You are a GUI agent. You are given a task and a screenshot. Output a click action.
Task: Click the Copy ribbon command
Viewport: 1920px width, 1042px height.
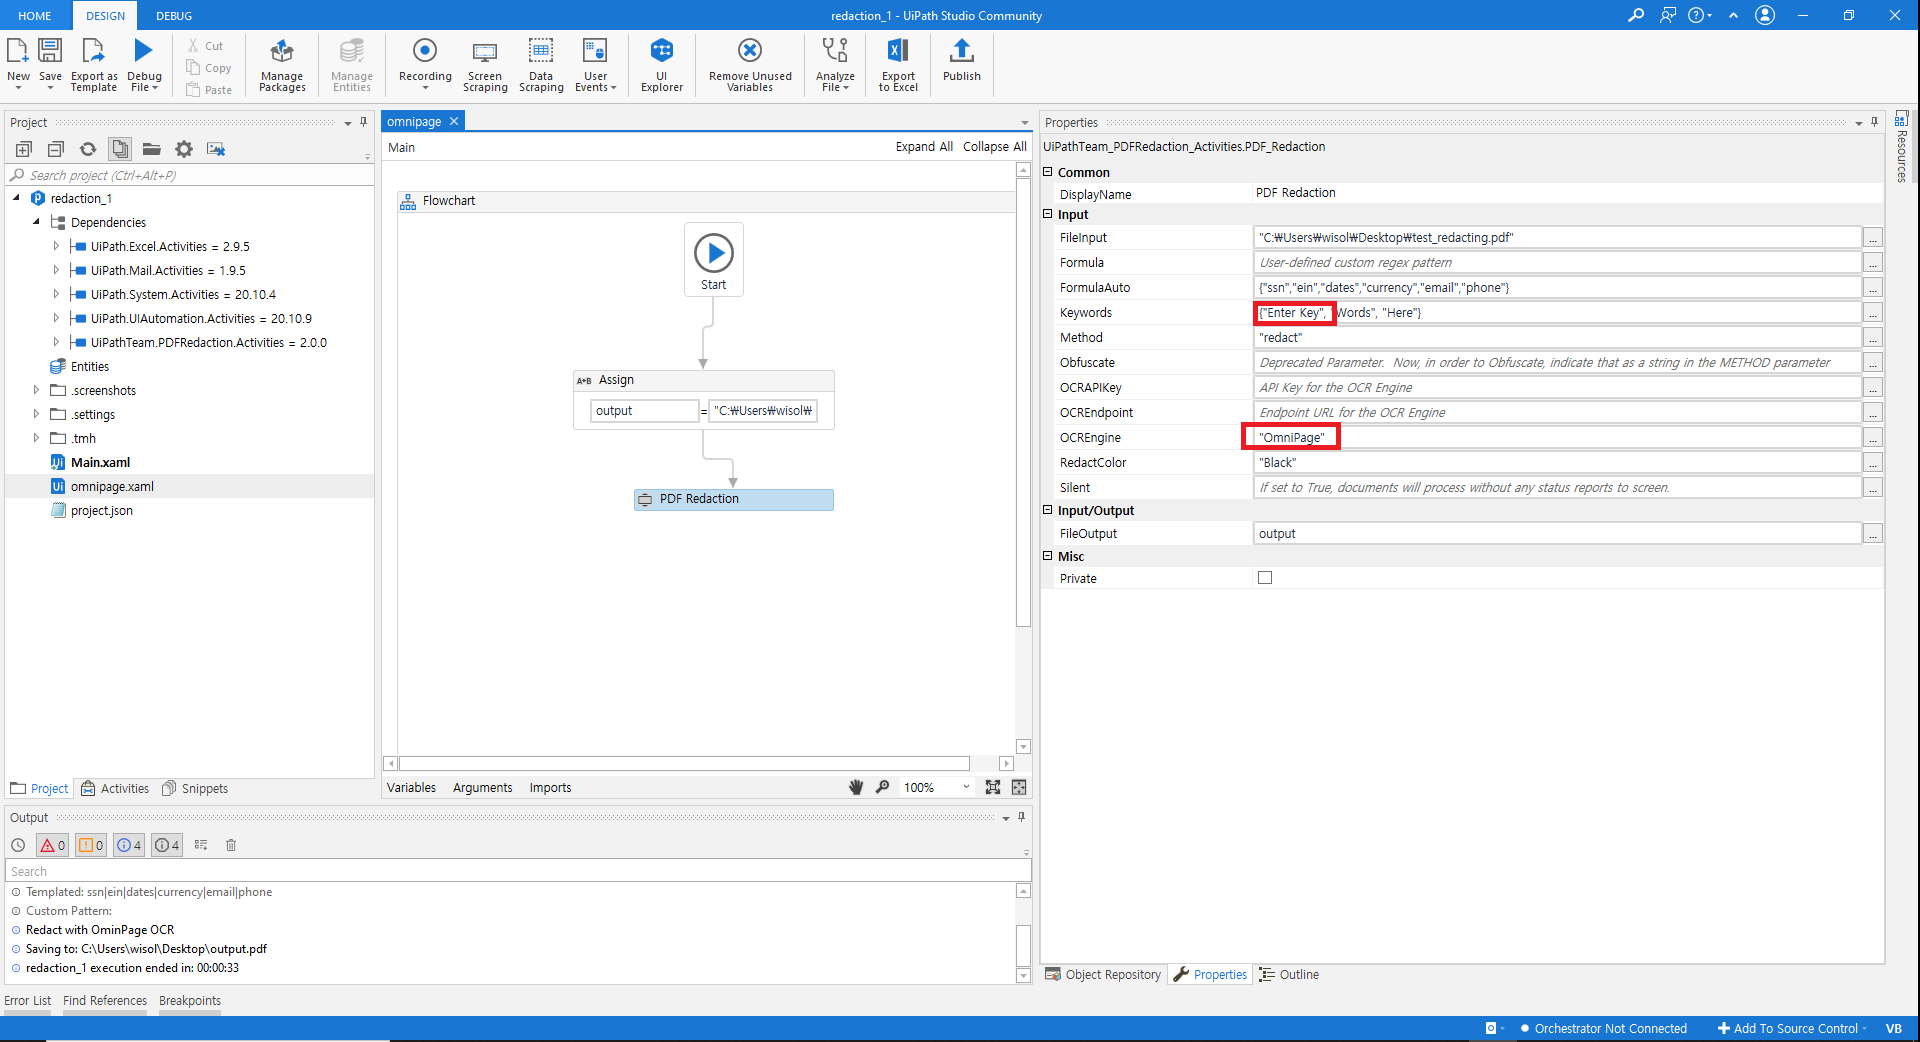coord(209,68)
